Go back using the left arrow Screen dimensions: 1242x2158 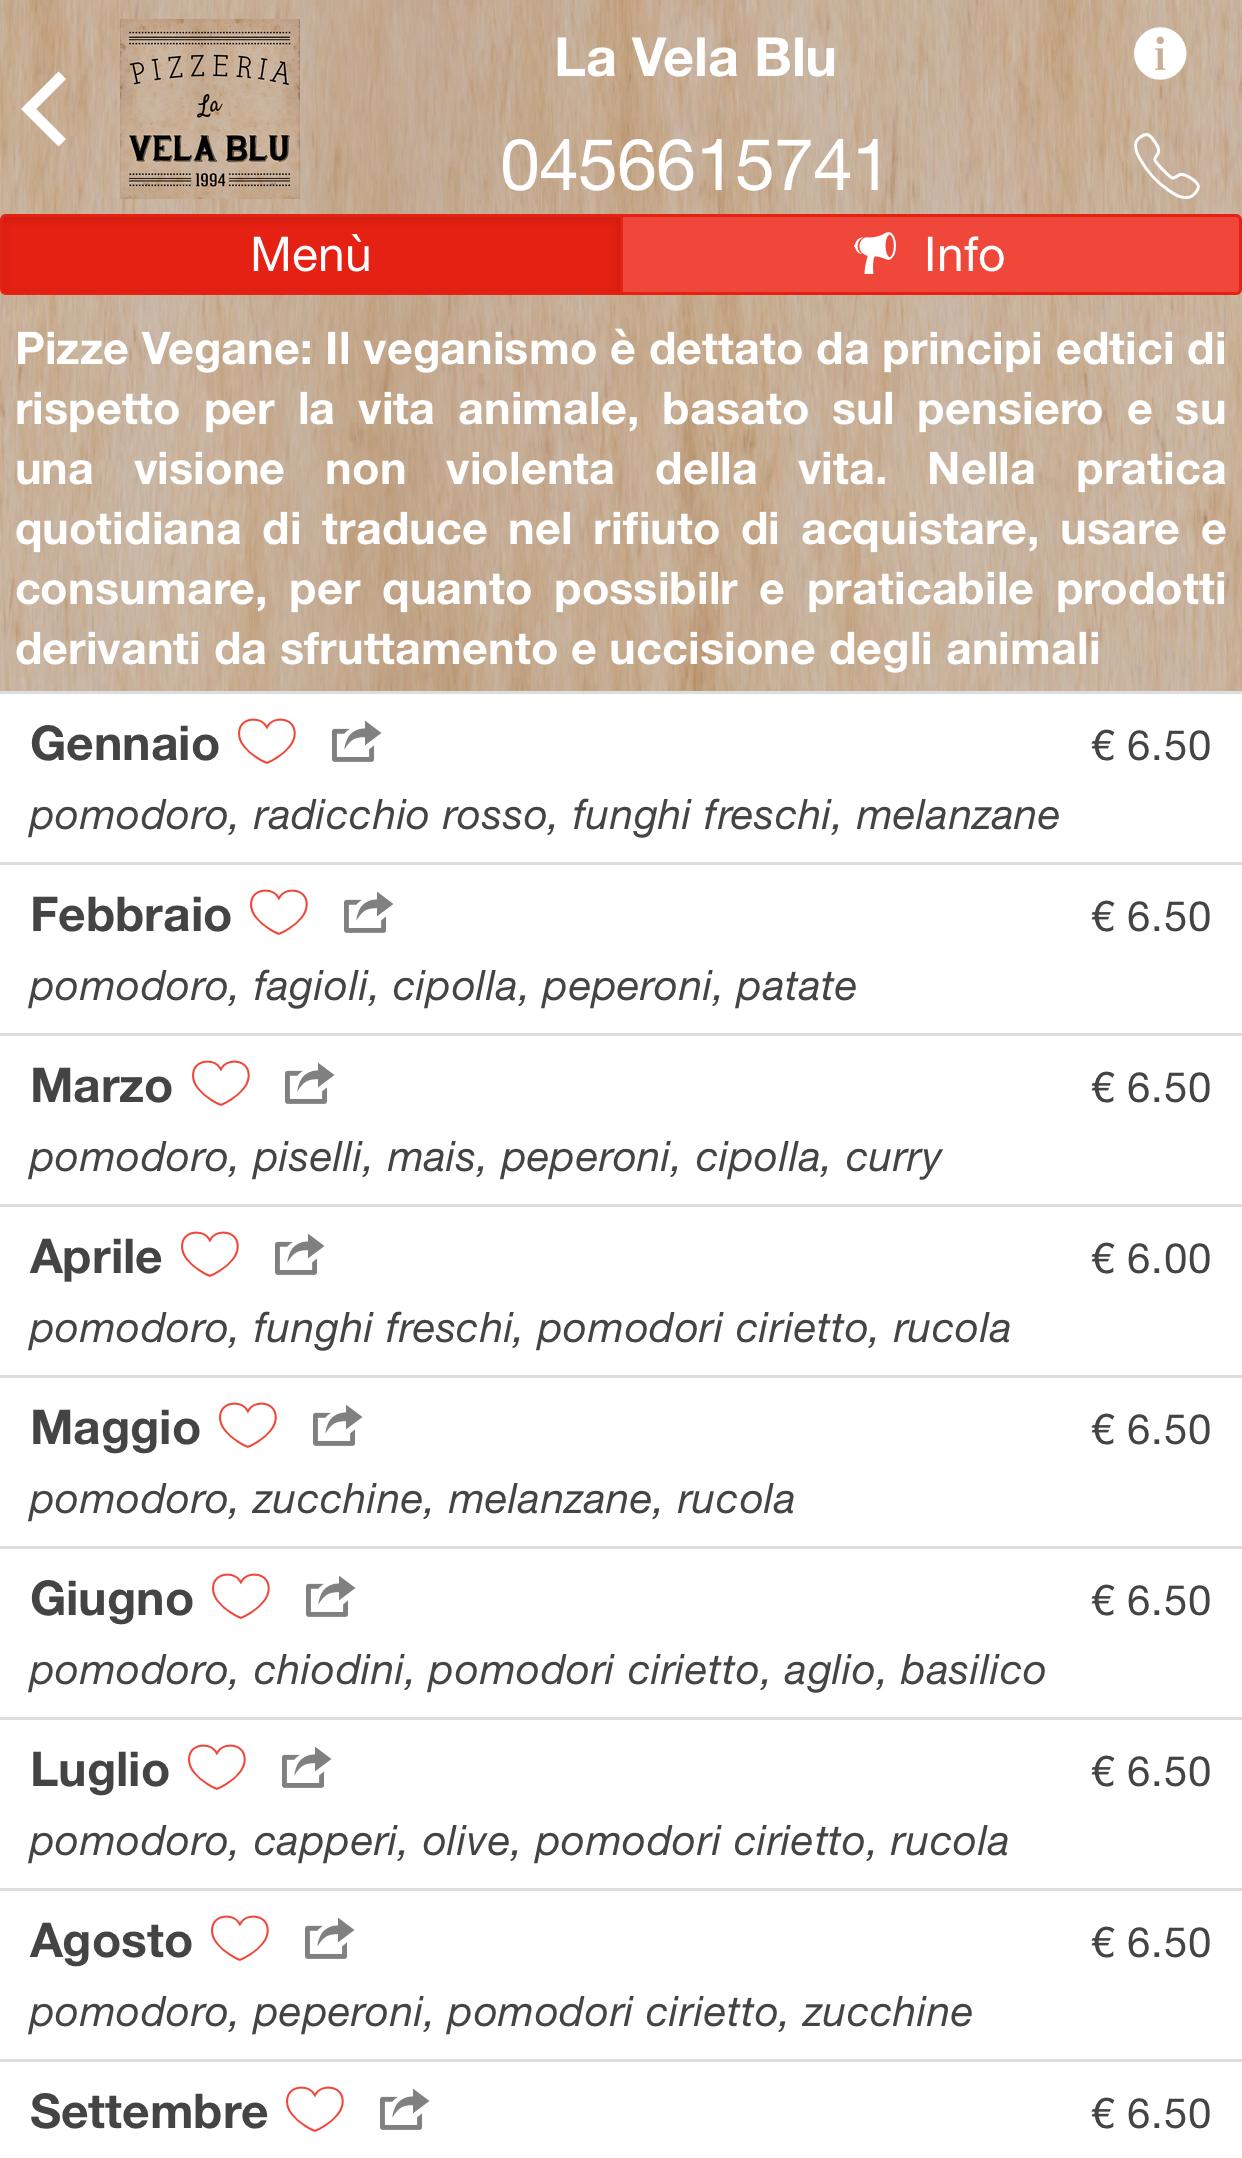click(45, 109)
